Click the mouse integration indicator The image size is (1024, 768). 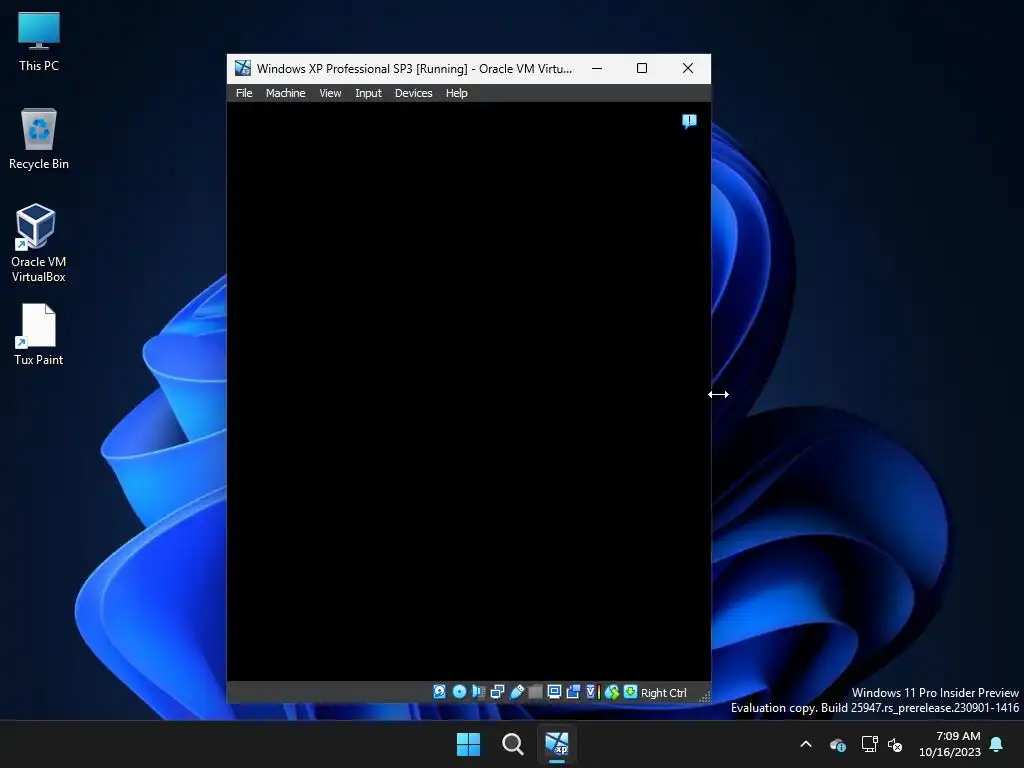coord(612,692)
